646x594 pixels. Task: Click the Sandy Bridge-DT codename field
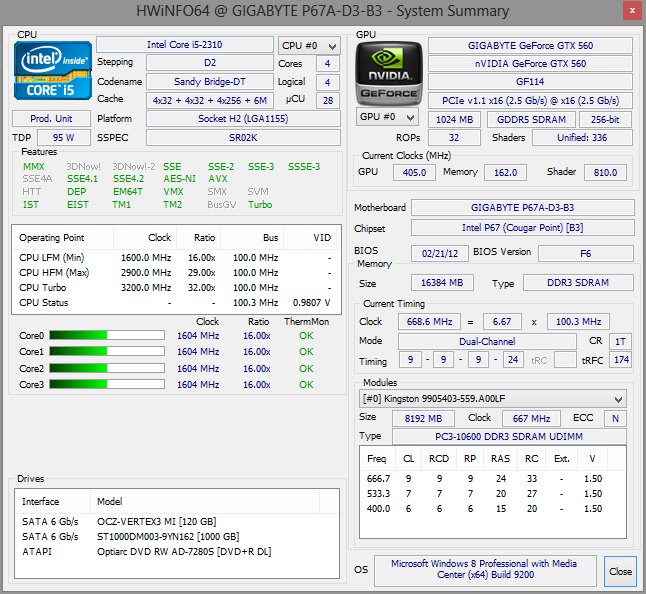[210, 82]
